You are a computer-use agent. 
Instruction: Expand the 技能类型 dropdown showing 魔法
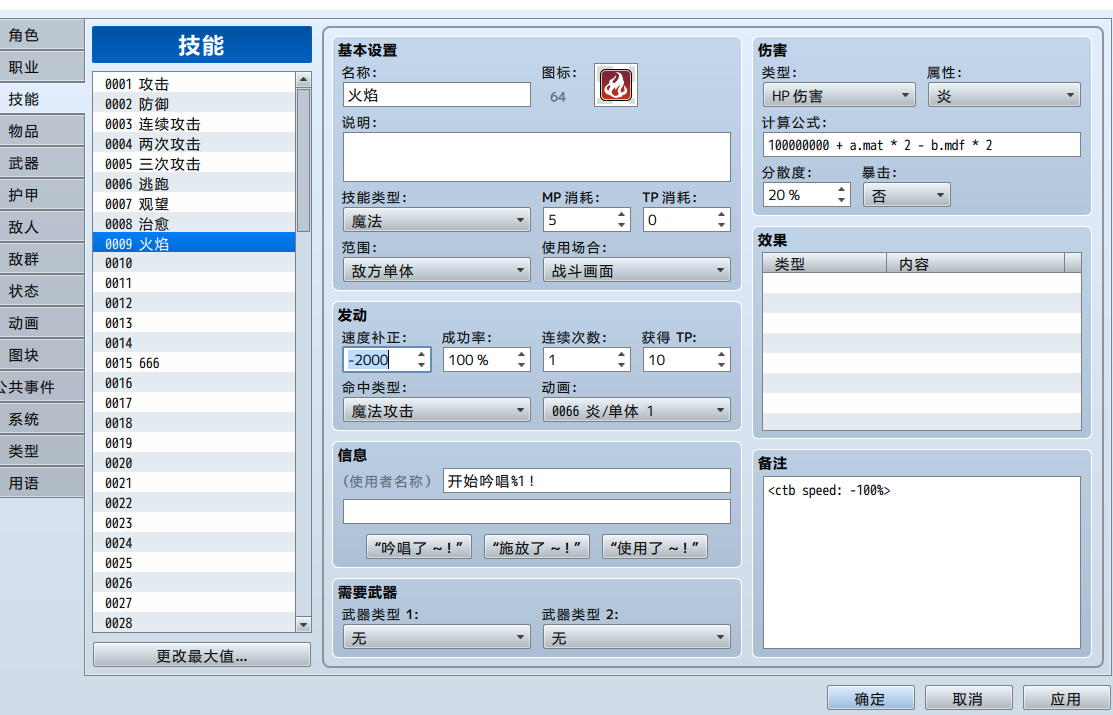437,221
